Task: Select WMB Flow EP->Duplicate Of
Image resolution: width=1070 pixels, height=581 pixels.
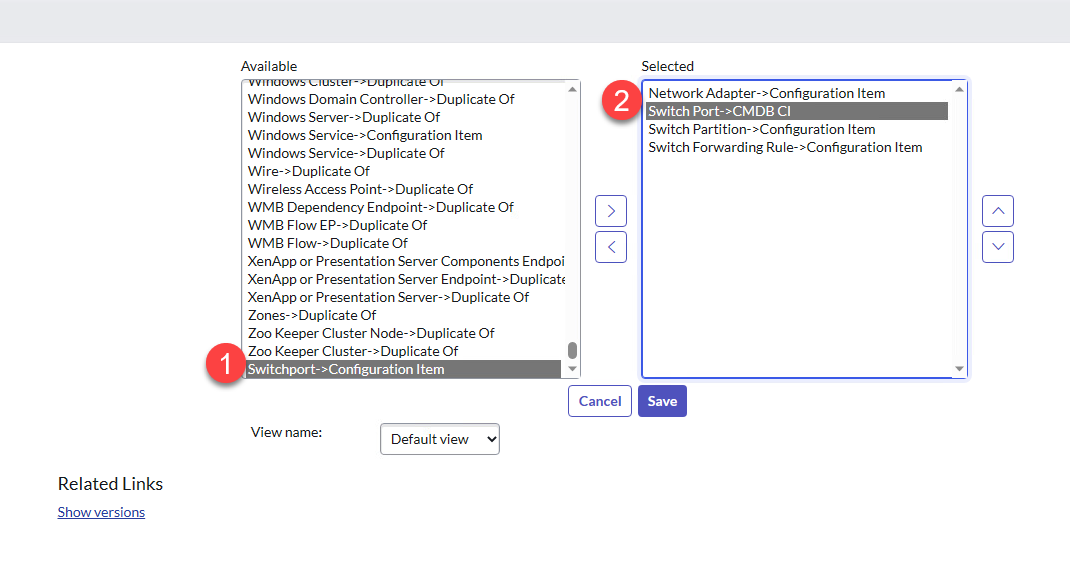Action: coord(403,225)
